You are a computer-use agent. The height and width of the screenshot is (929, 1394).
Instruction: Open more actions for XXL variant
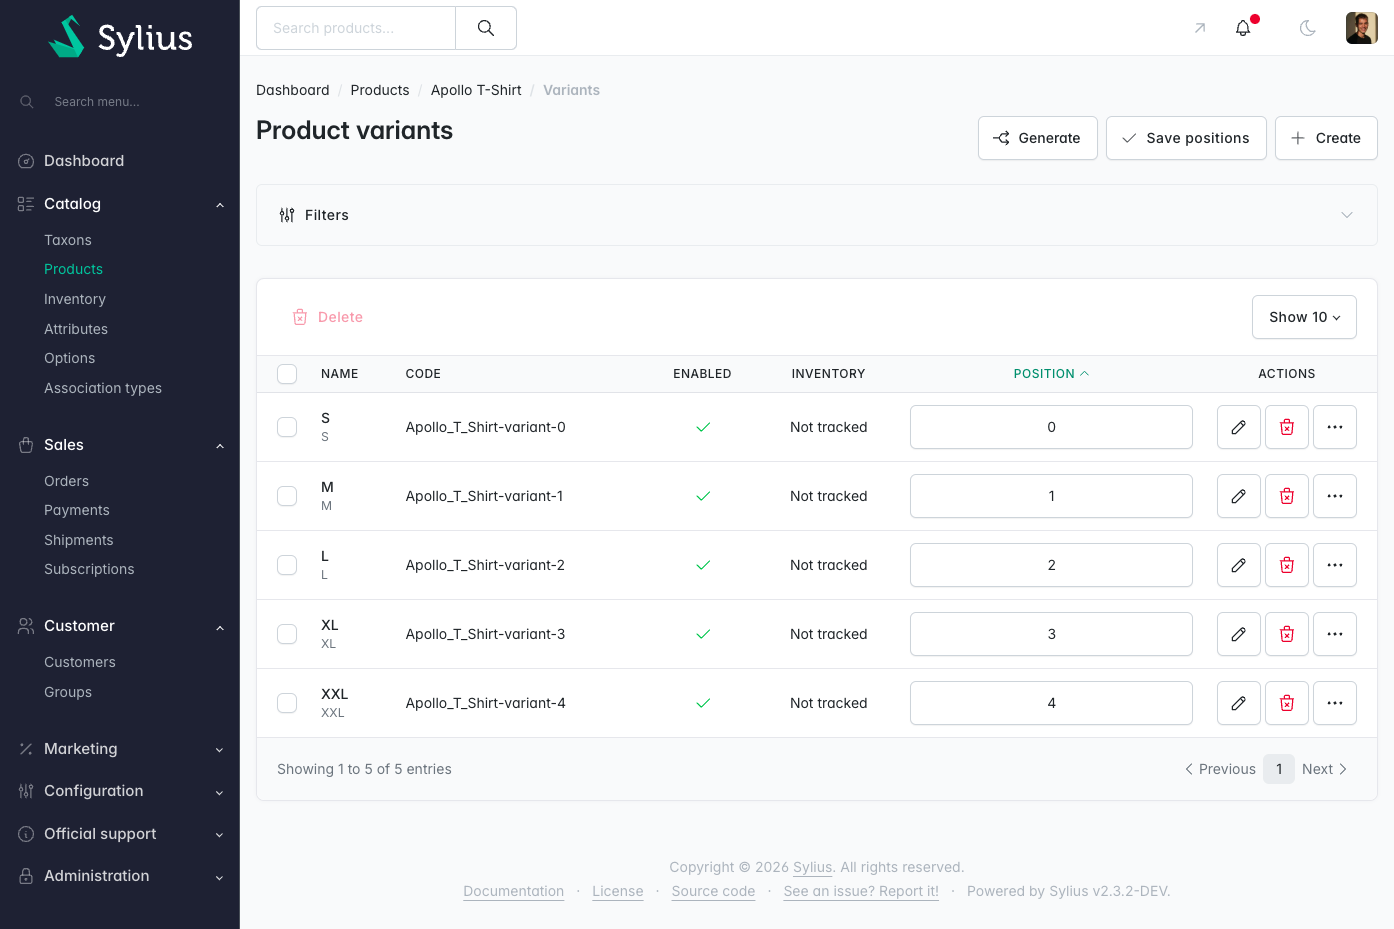pos(1335,703)
